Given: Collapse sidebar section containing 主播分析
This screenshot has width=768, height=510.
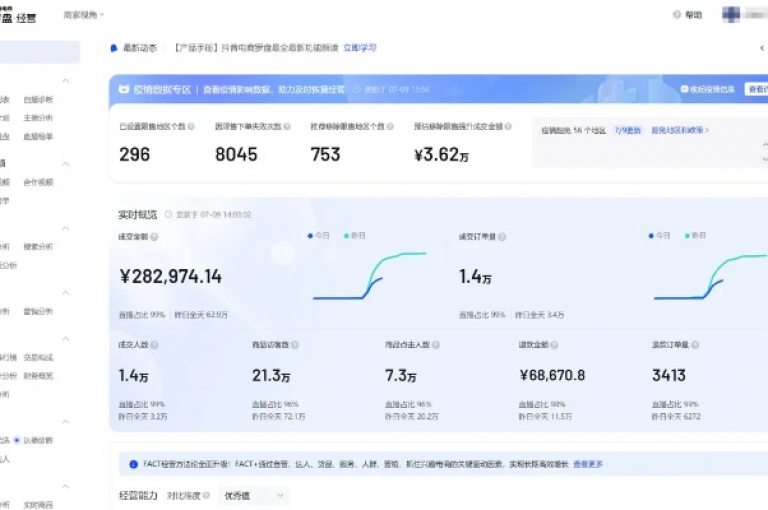Looking at the screenshot, I should (x=65, y=81).
